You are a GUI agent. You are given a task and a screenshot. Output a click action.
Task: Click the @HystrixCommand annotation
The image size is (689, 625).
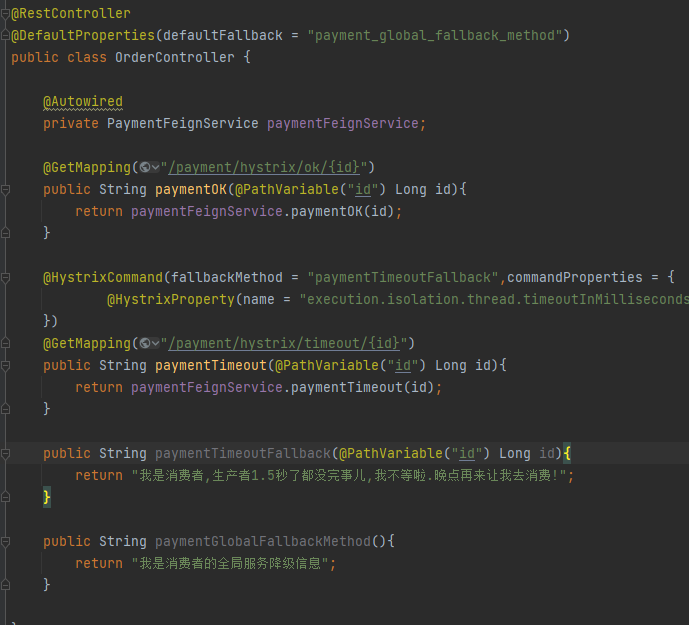(x=103, y=277)
